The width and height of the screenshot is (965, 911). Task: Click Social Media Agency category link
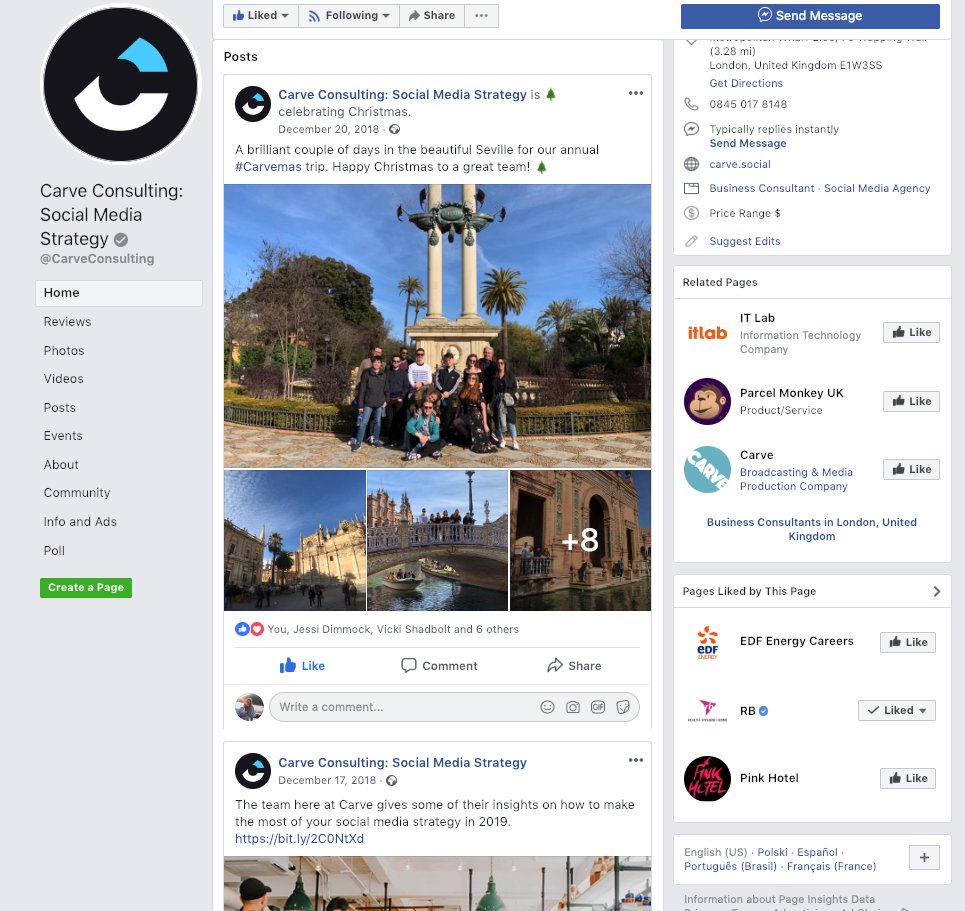point(877,188)
